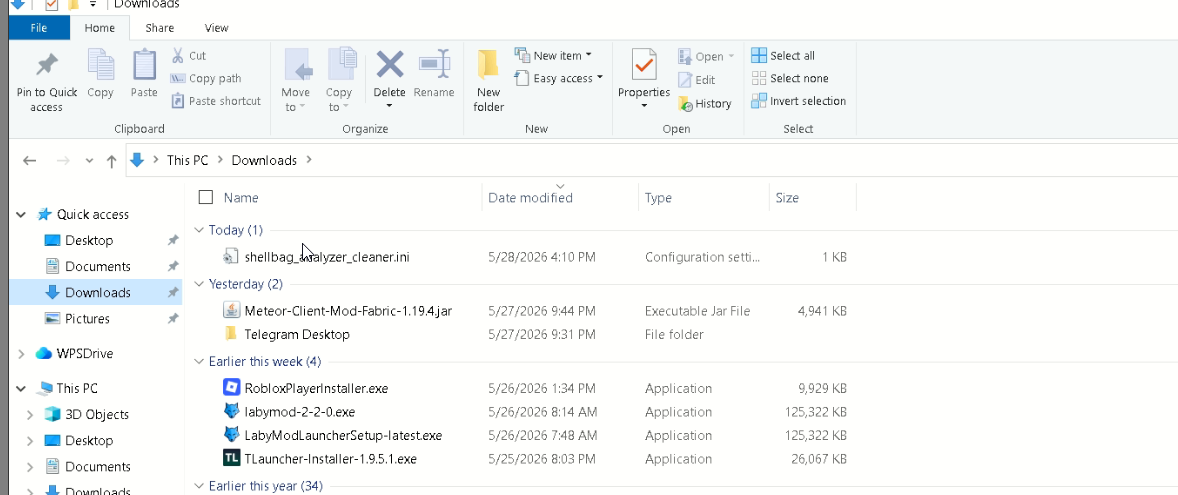Screen dimensions: 1178x495
Task: Click the RobloxPlayerInstaller.exe file icon
Action: point(231,388)
